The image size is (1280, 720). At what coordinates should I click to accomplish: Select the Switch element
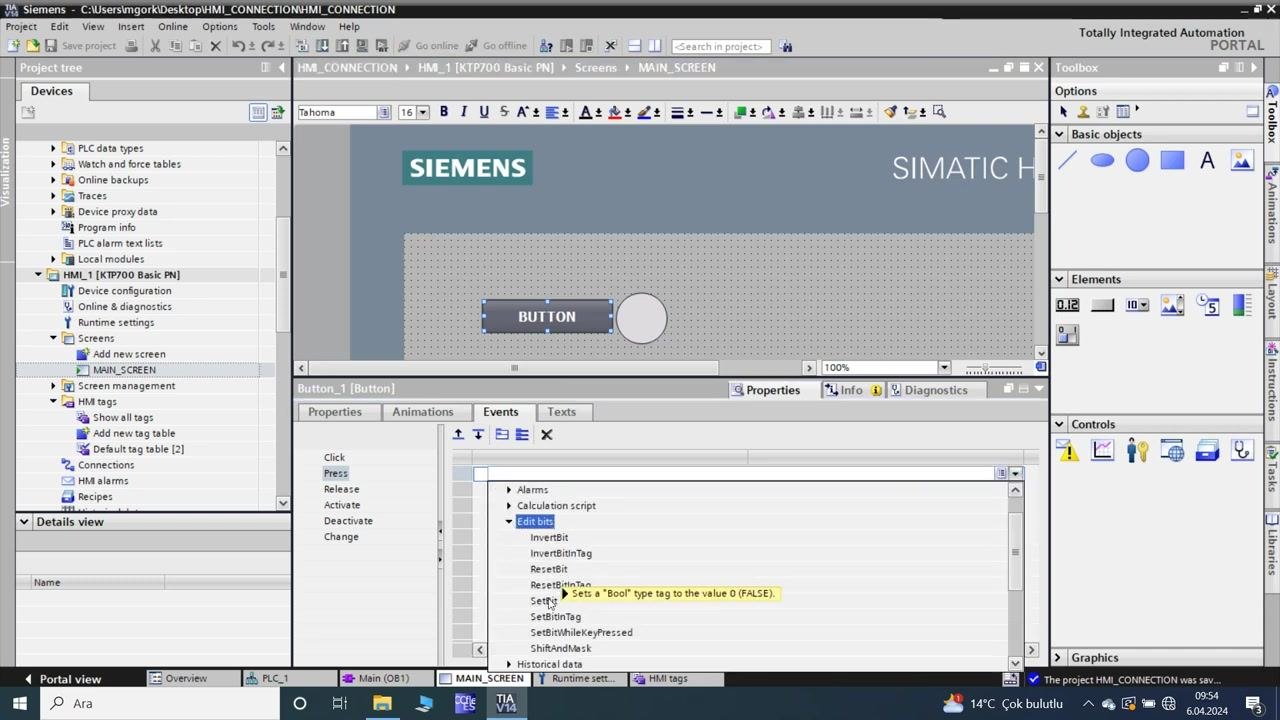(1067, 336)
